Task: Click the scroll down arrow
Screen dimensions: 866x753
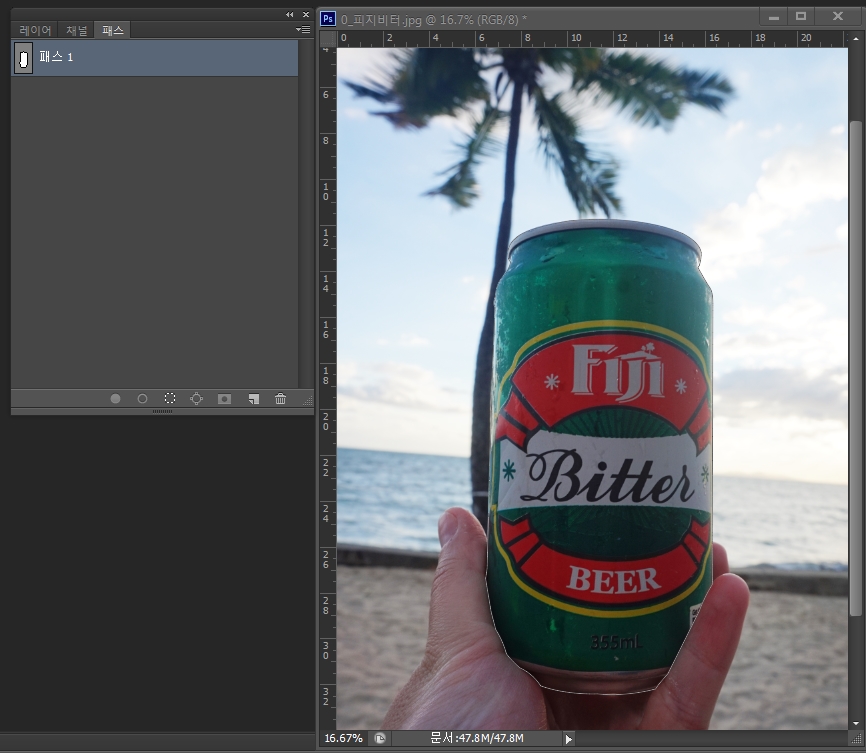Action: (856, 723)
